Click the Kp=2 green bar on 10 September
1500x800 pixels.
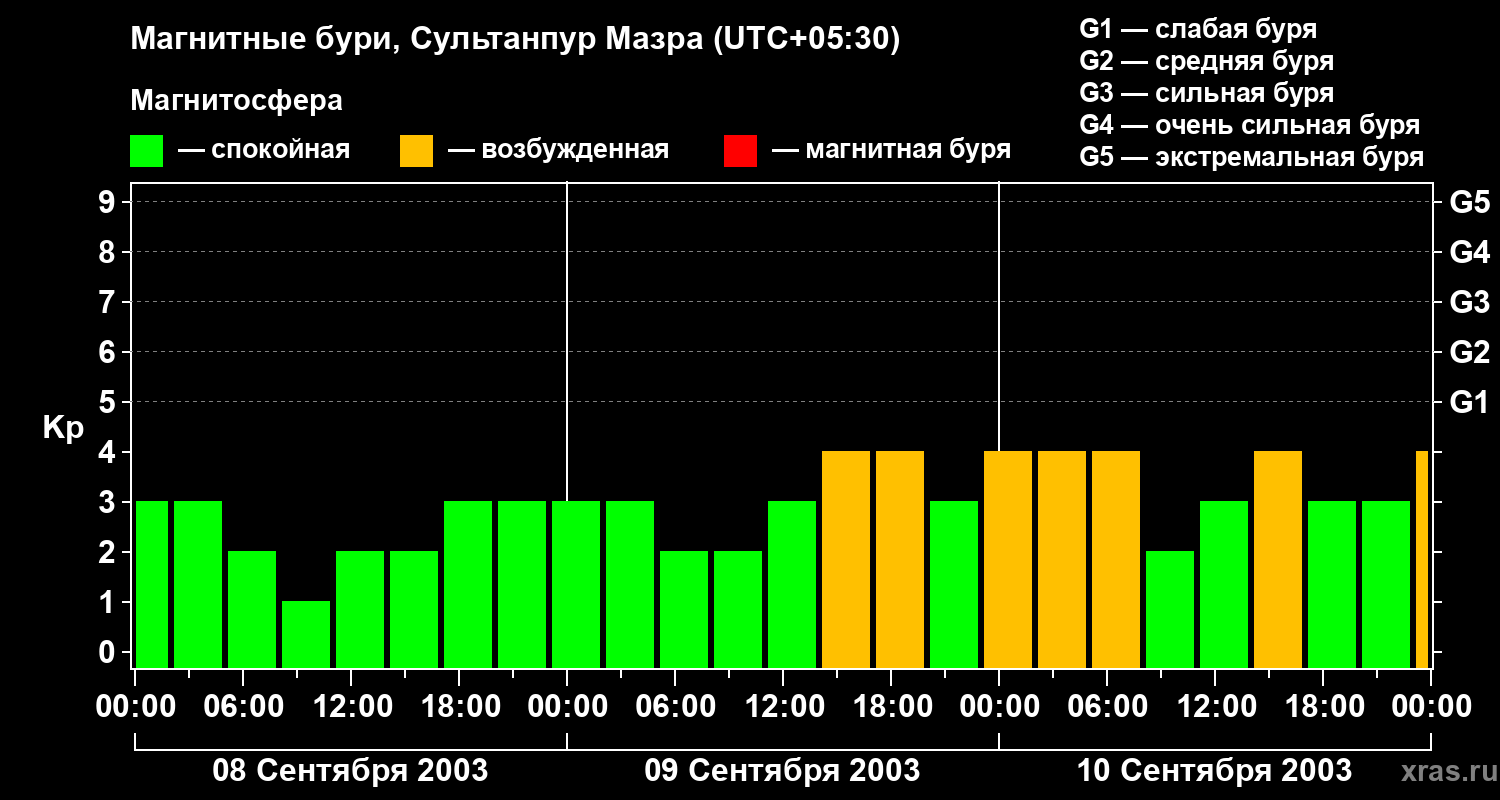tap(1170, 609)
